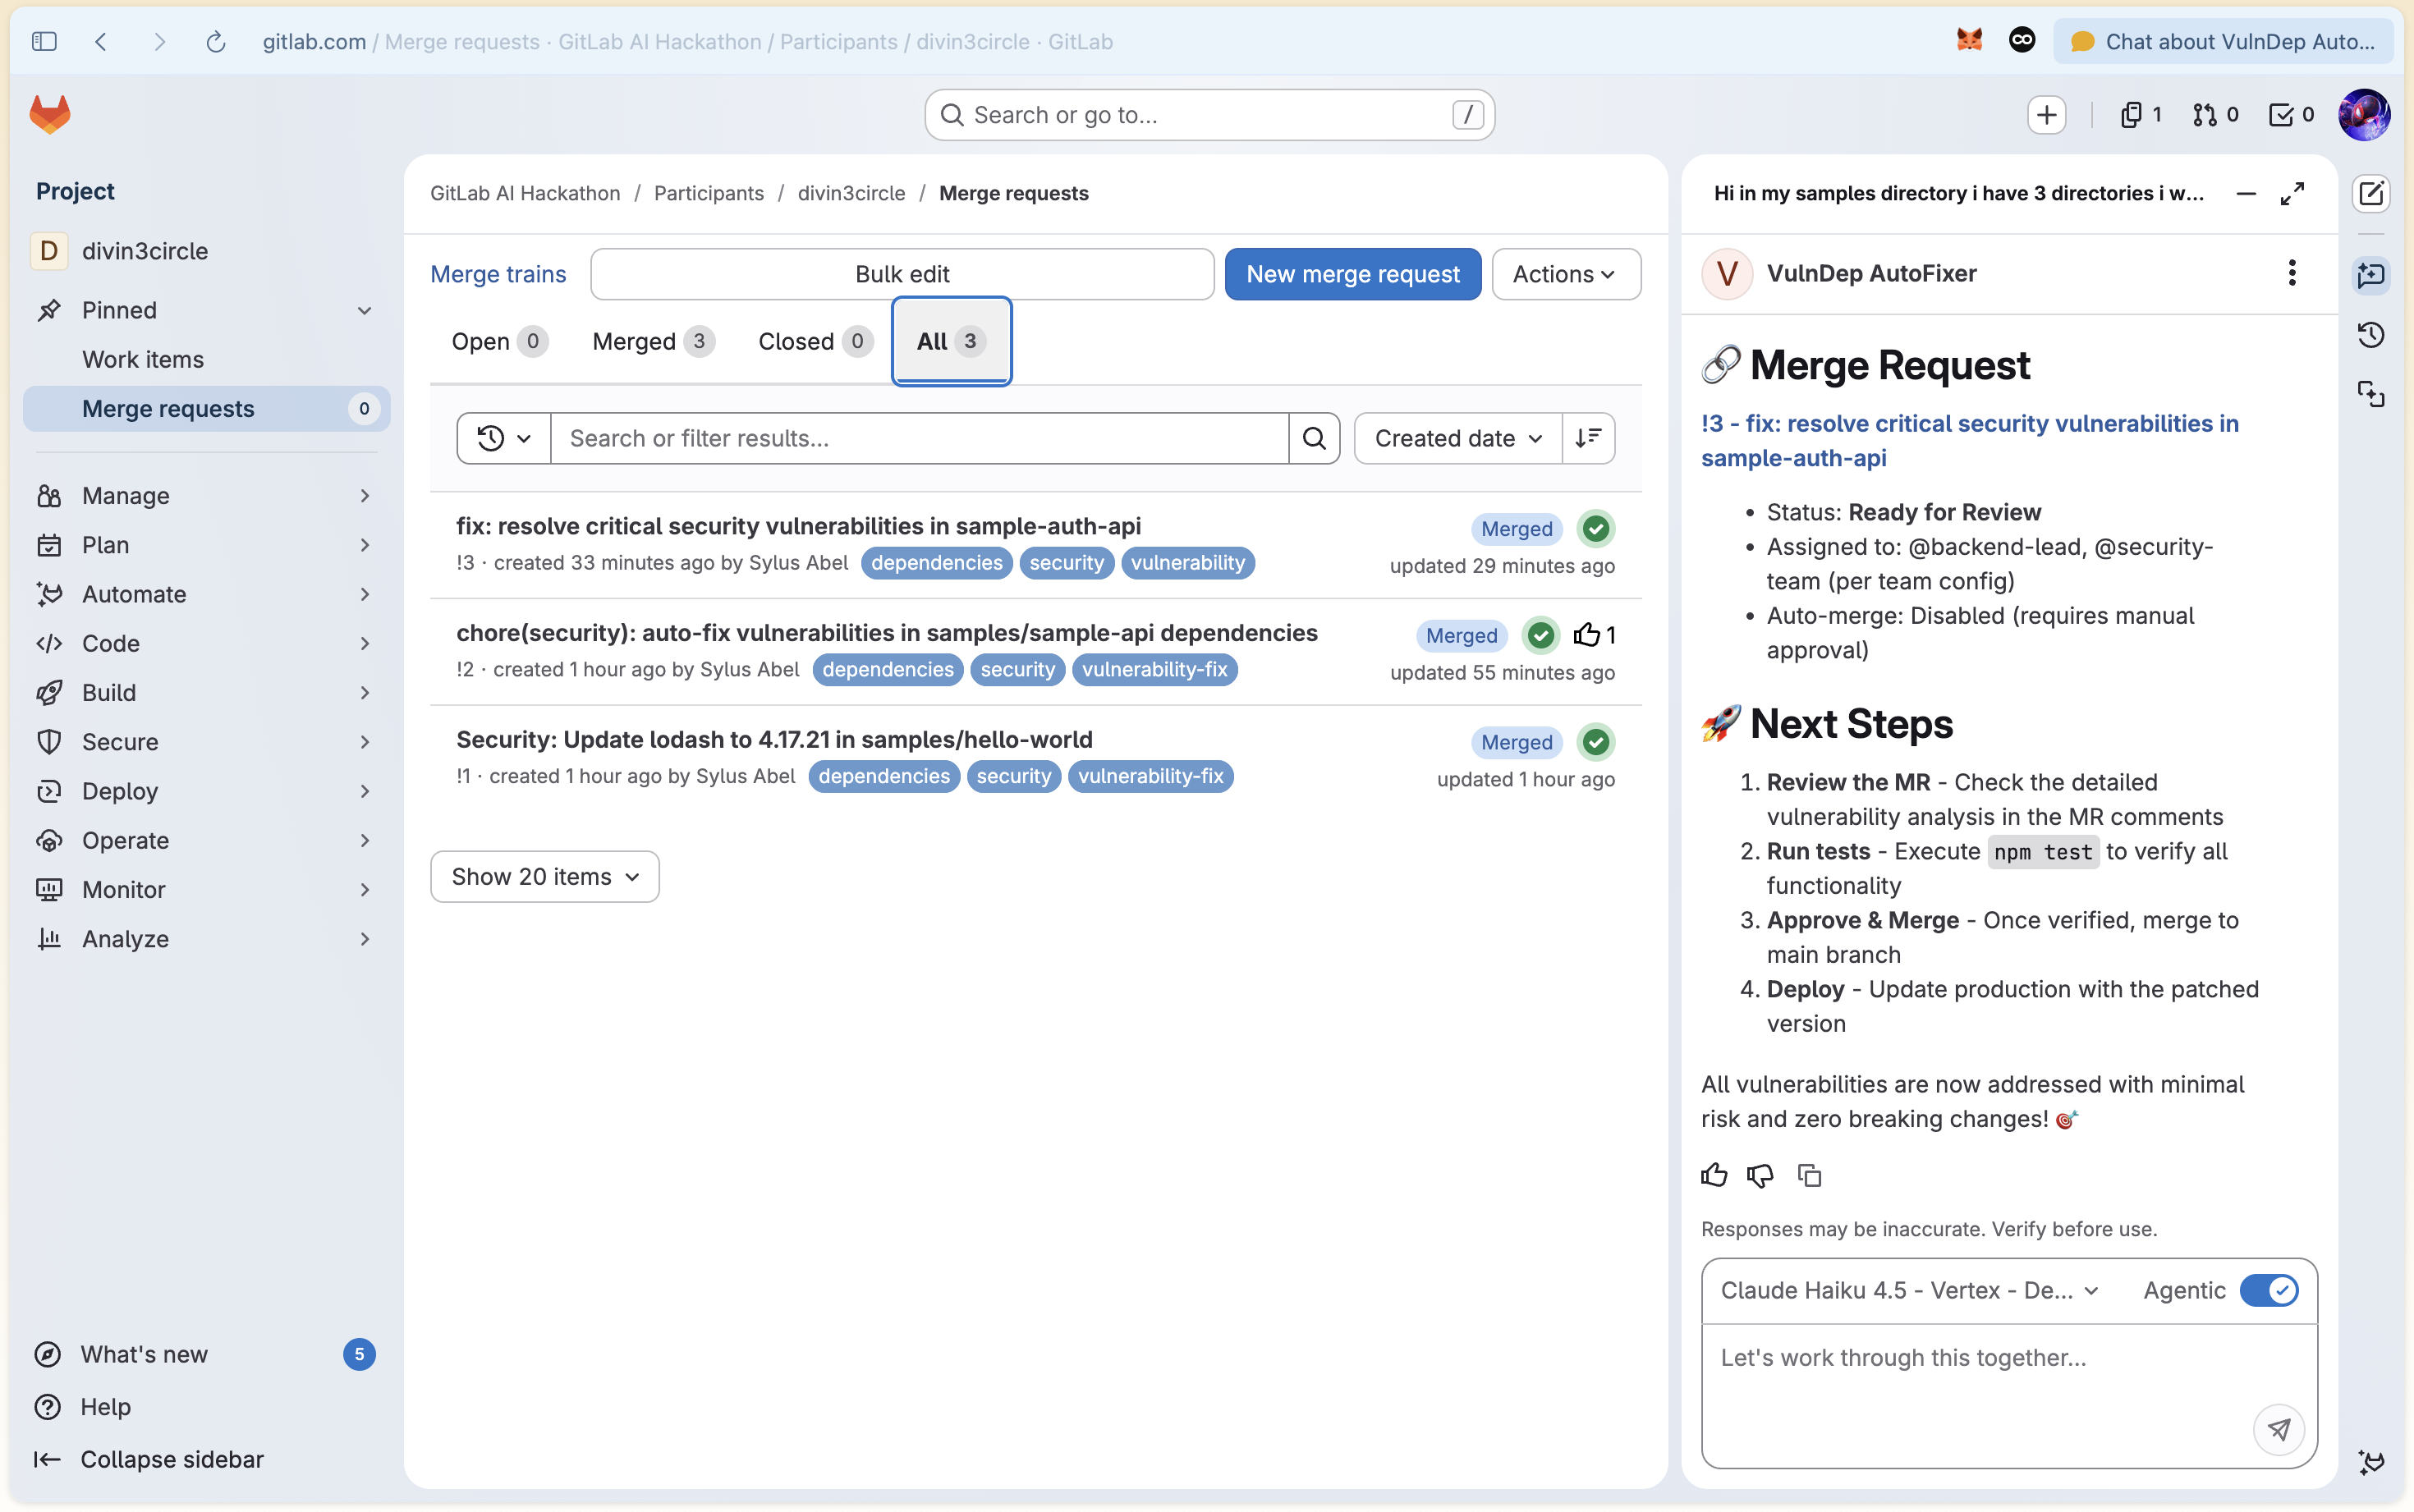Screen dimensions: 2414x1512
Task: Copy the chat response
Action: [x=1809, y=1175]
